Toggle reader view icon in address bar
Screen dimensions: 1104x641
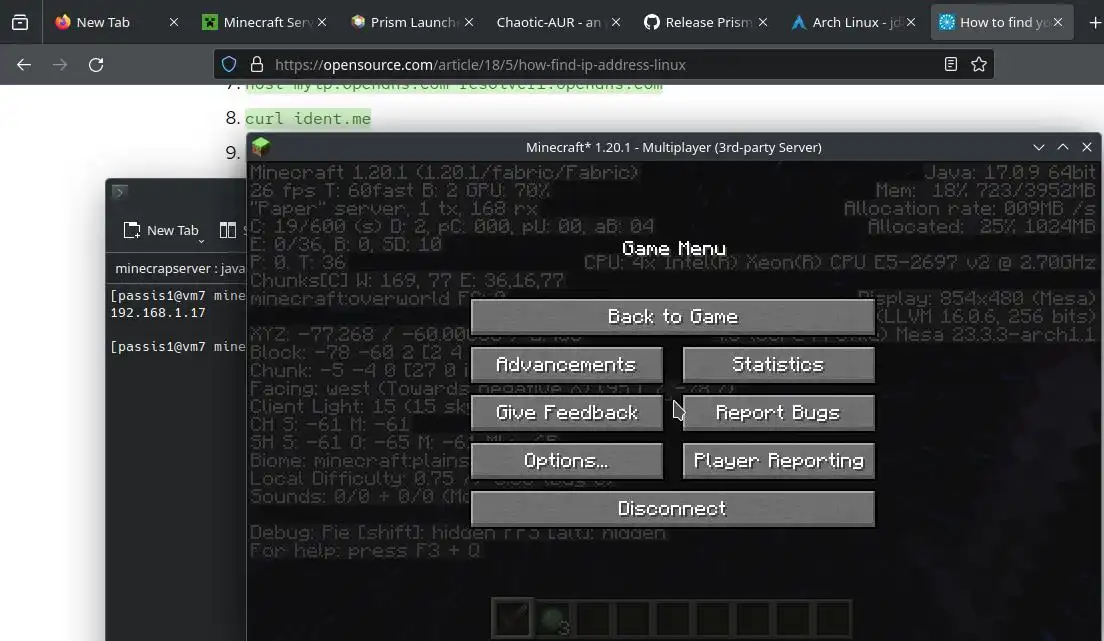(x=951, y=64)
